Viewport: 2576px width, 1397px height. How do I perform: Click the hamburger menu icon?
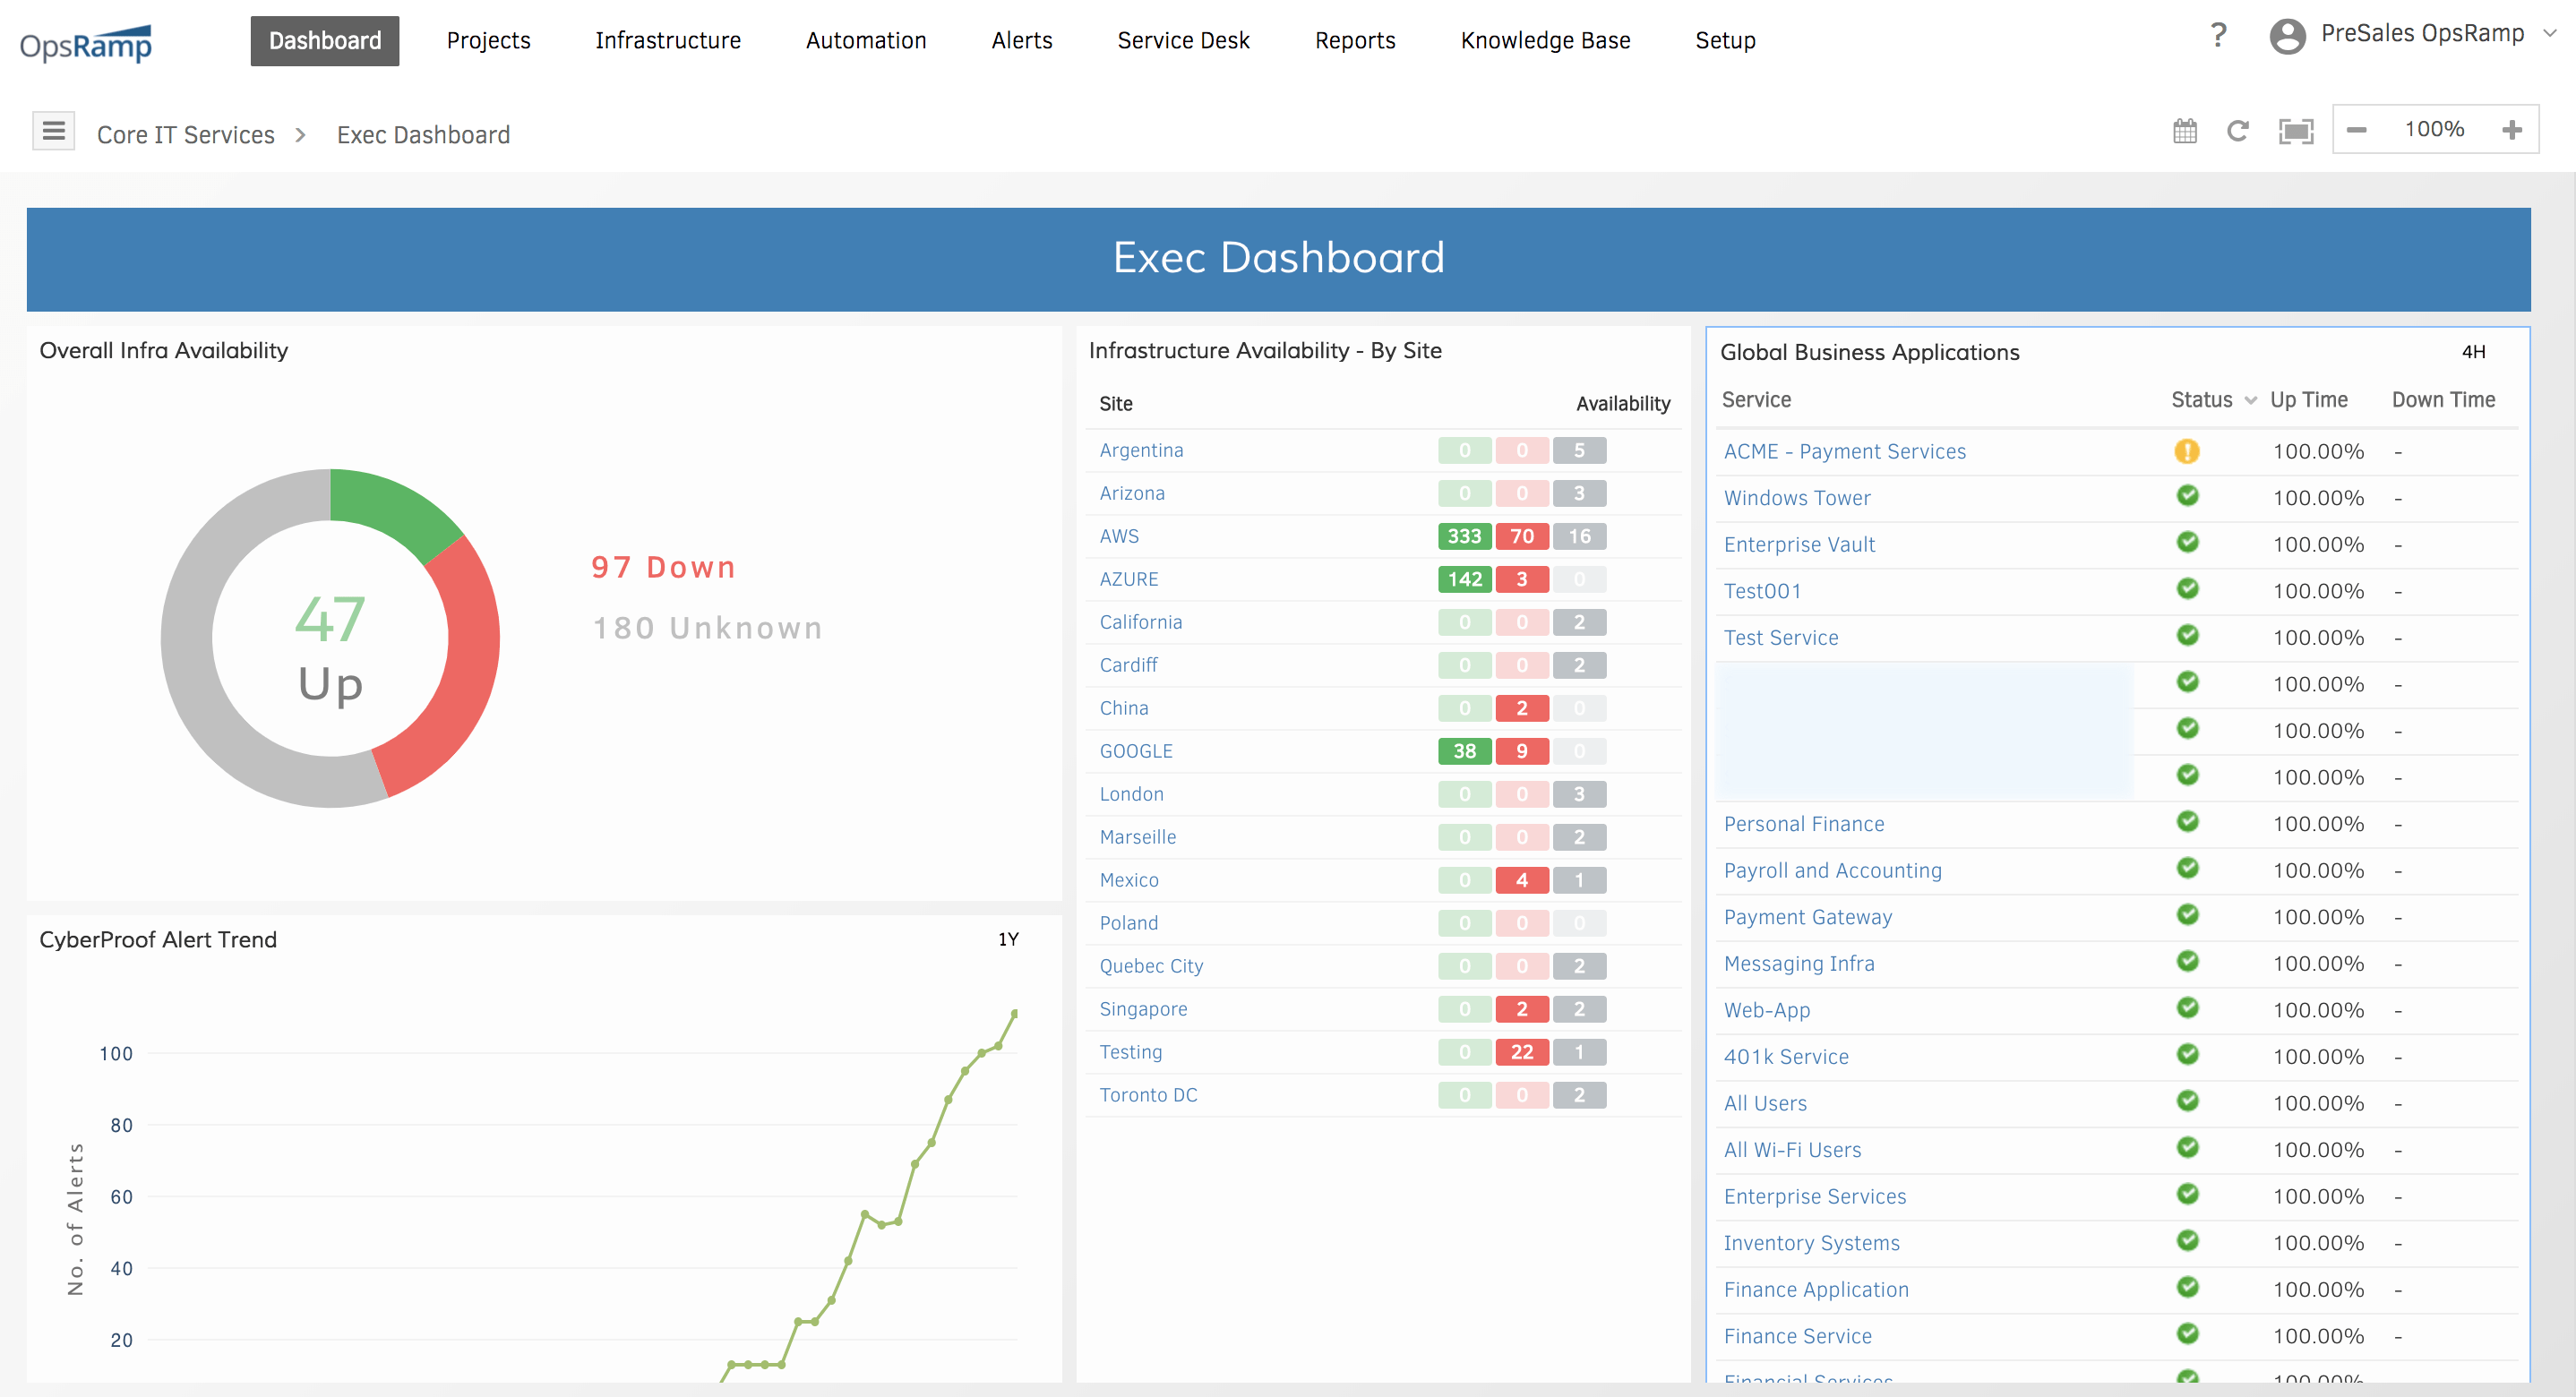click(x=54, y=133)
